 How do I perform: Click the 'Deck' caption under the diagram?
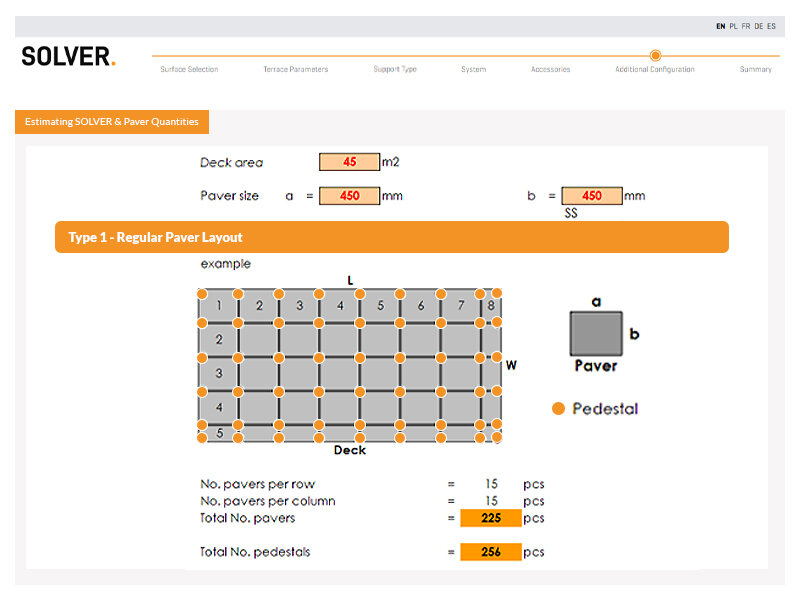[350, 451]
